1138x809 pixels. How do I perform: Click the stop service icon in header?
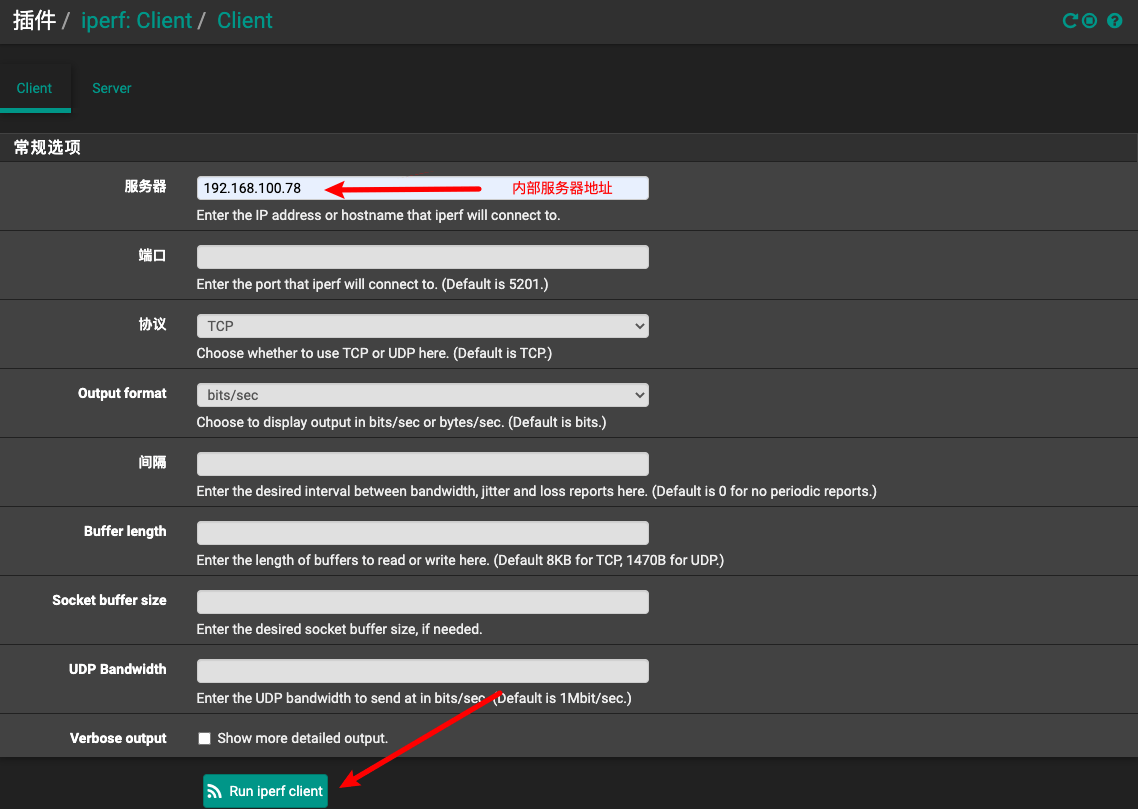coord(1090,21)
